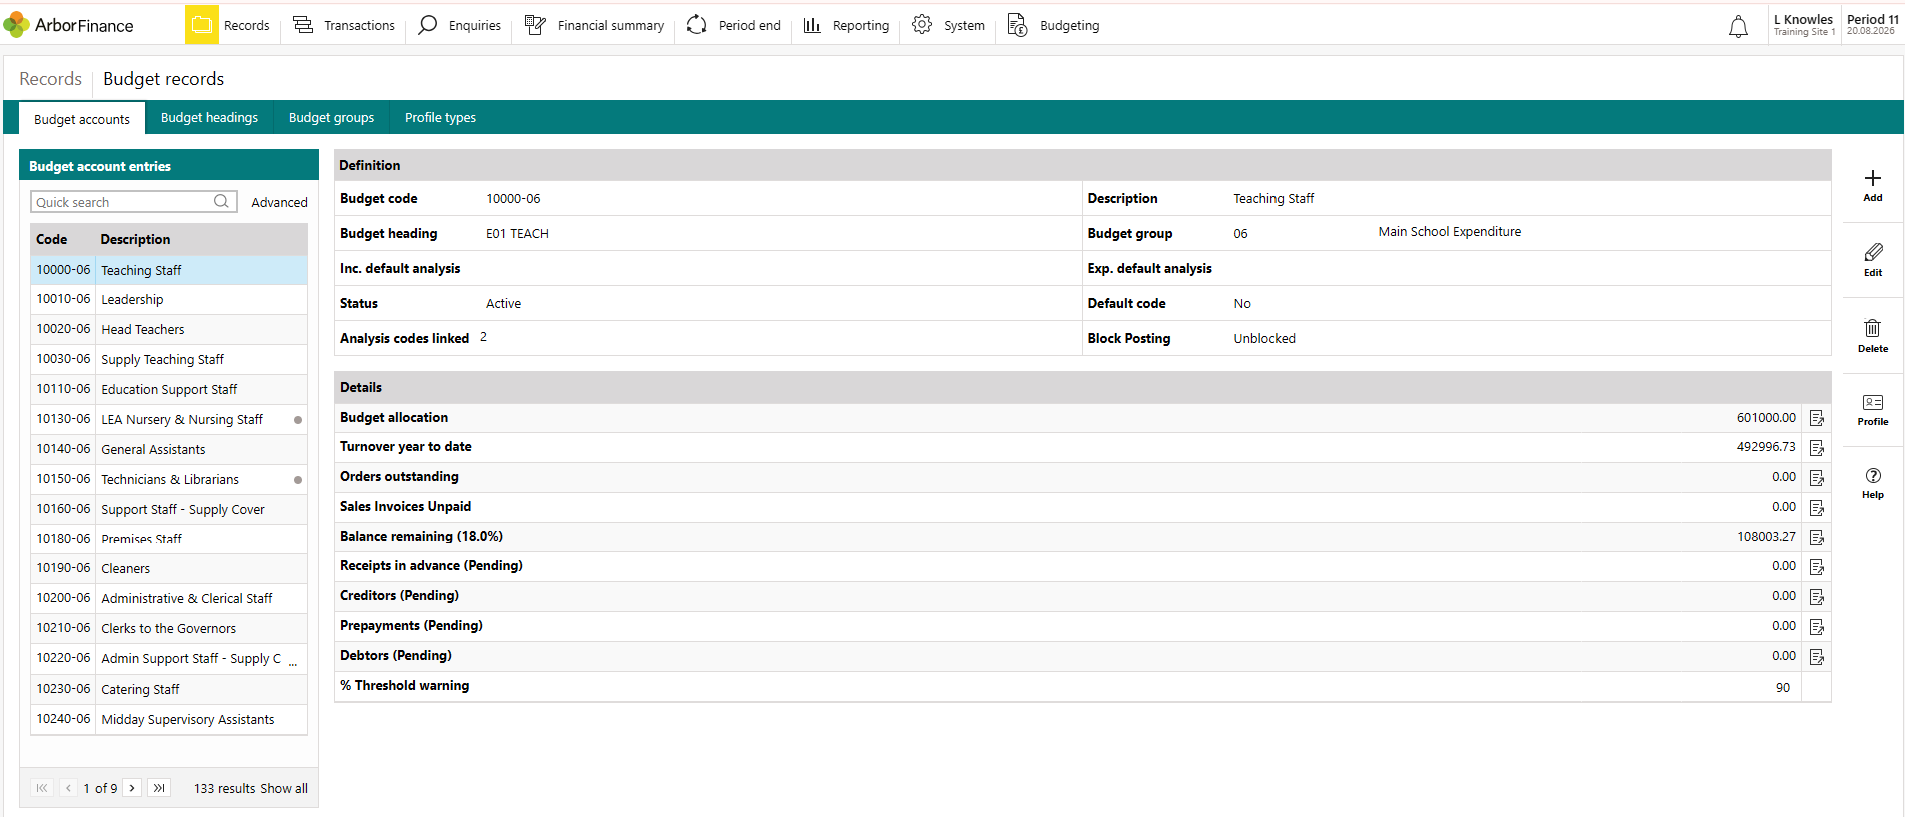
Task: Click the Financial summary icon
Action: coord(535,25)
